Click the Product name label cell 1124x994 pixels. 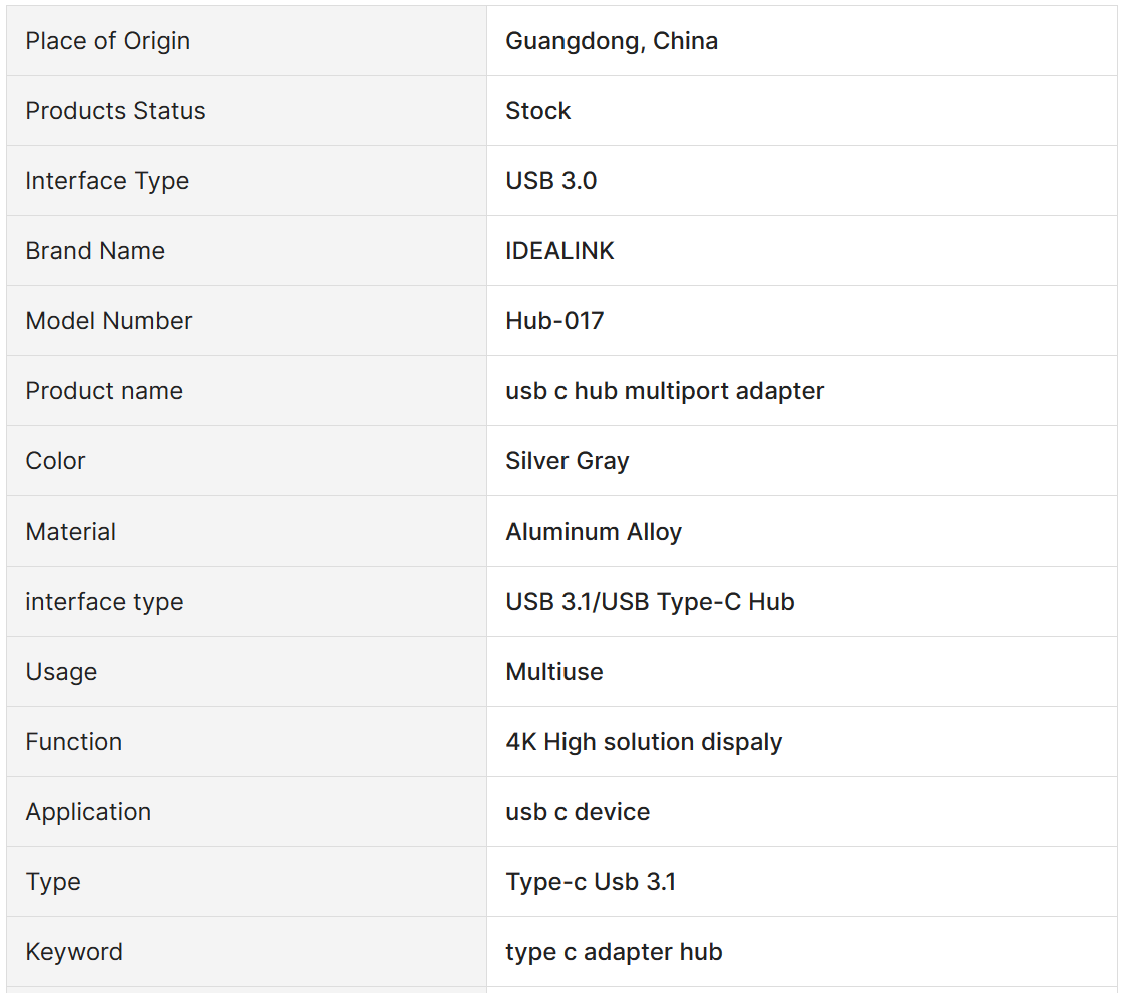104,391
